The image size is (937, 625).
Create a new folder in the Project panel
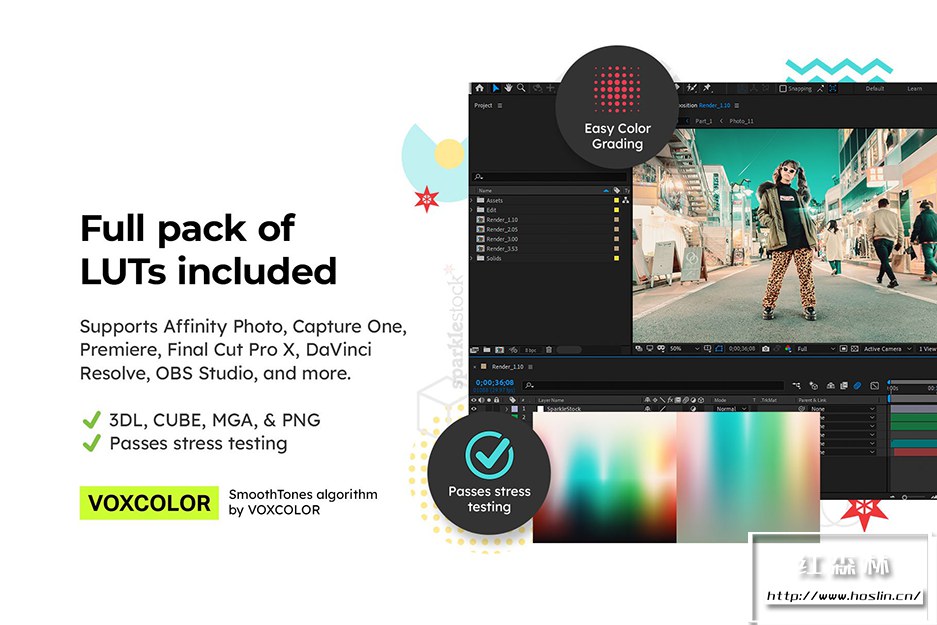487,350
